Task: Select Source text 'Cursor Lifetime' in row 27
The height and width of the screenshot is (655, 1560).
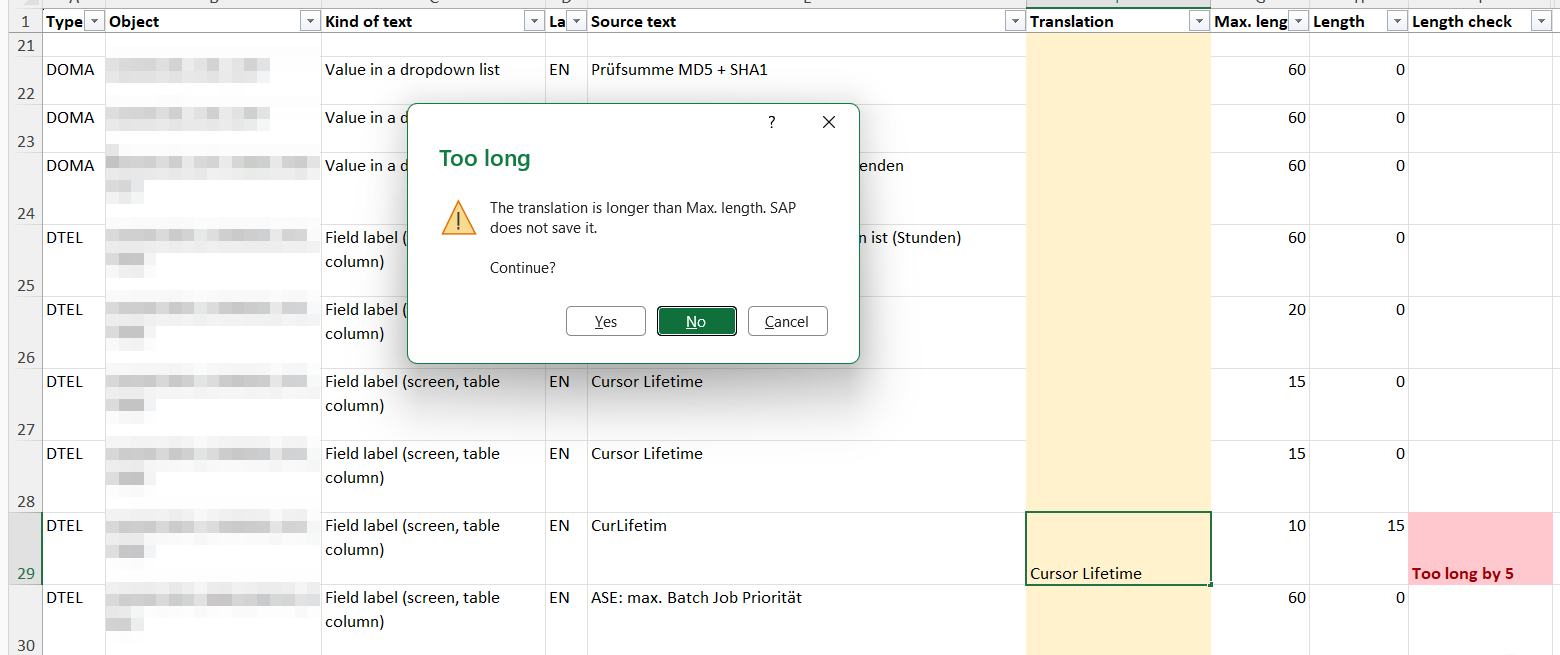Action: click(806, 405)
